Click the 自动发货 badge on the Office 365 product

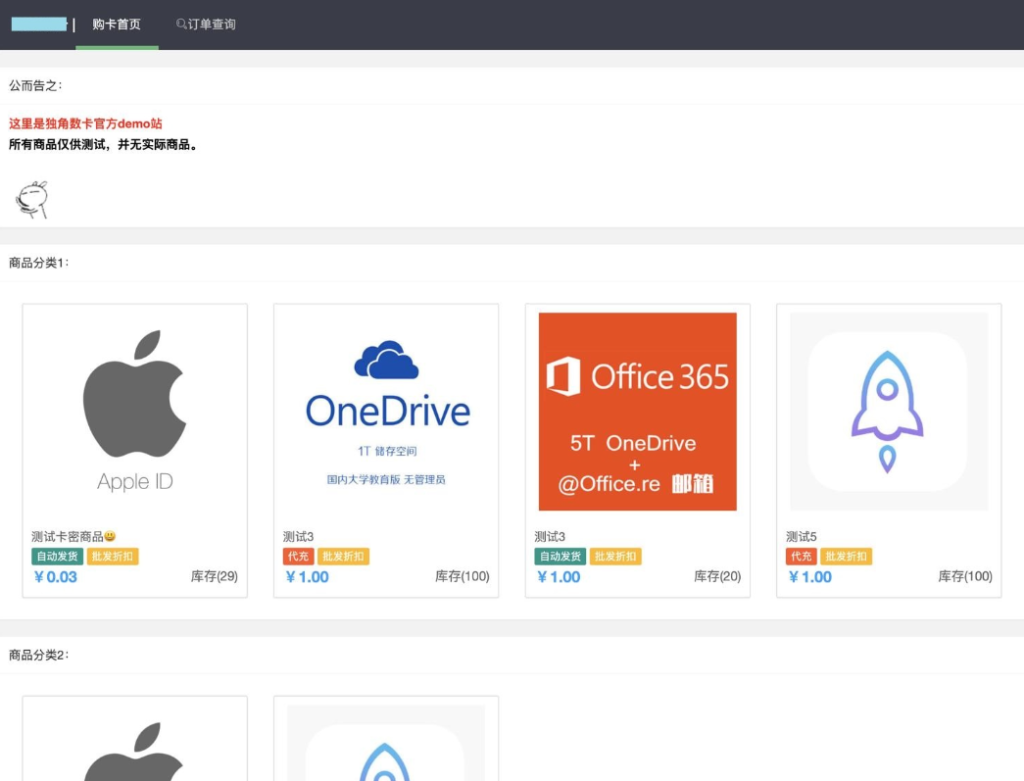click(x=558, y=556)
